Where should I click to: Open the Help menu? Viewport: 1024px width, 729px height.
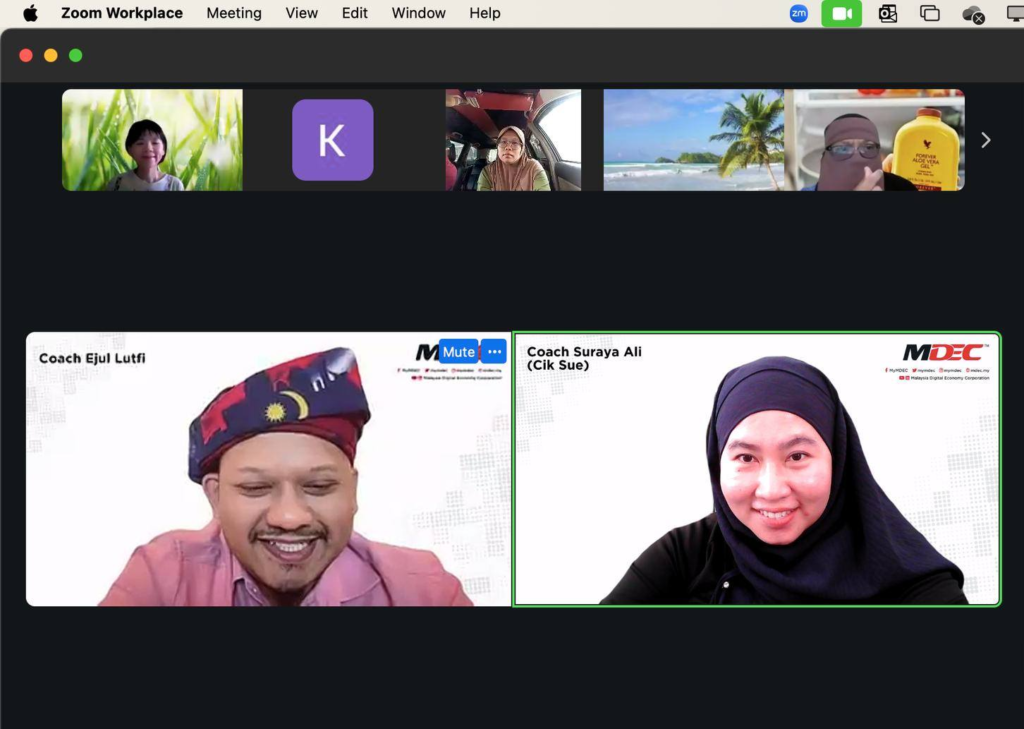click(x=485, y=13)
